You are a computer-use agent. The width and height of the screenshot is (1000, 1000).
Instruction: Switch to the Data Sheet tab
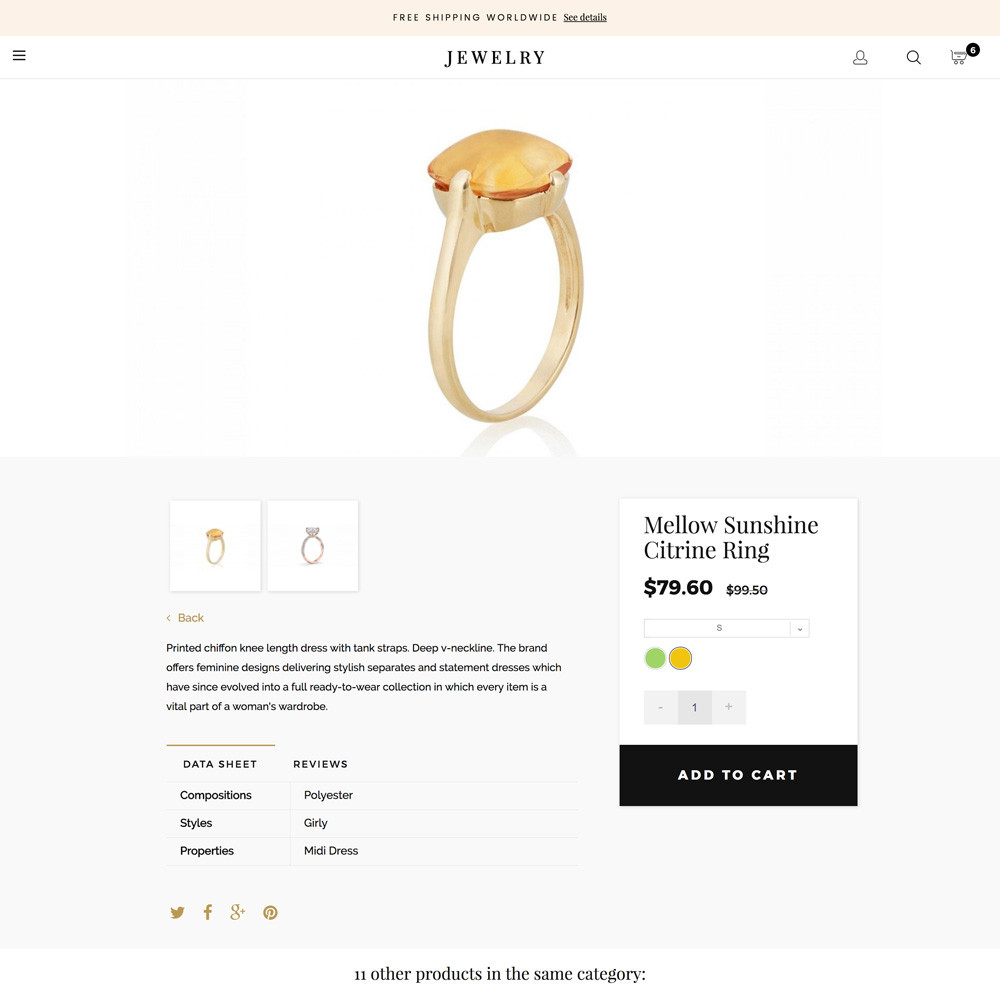(x=220, y=764)
